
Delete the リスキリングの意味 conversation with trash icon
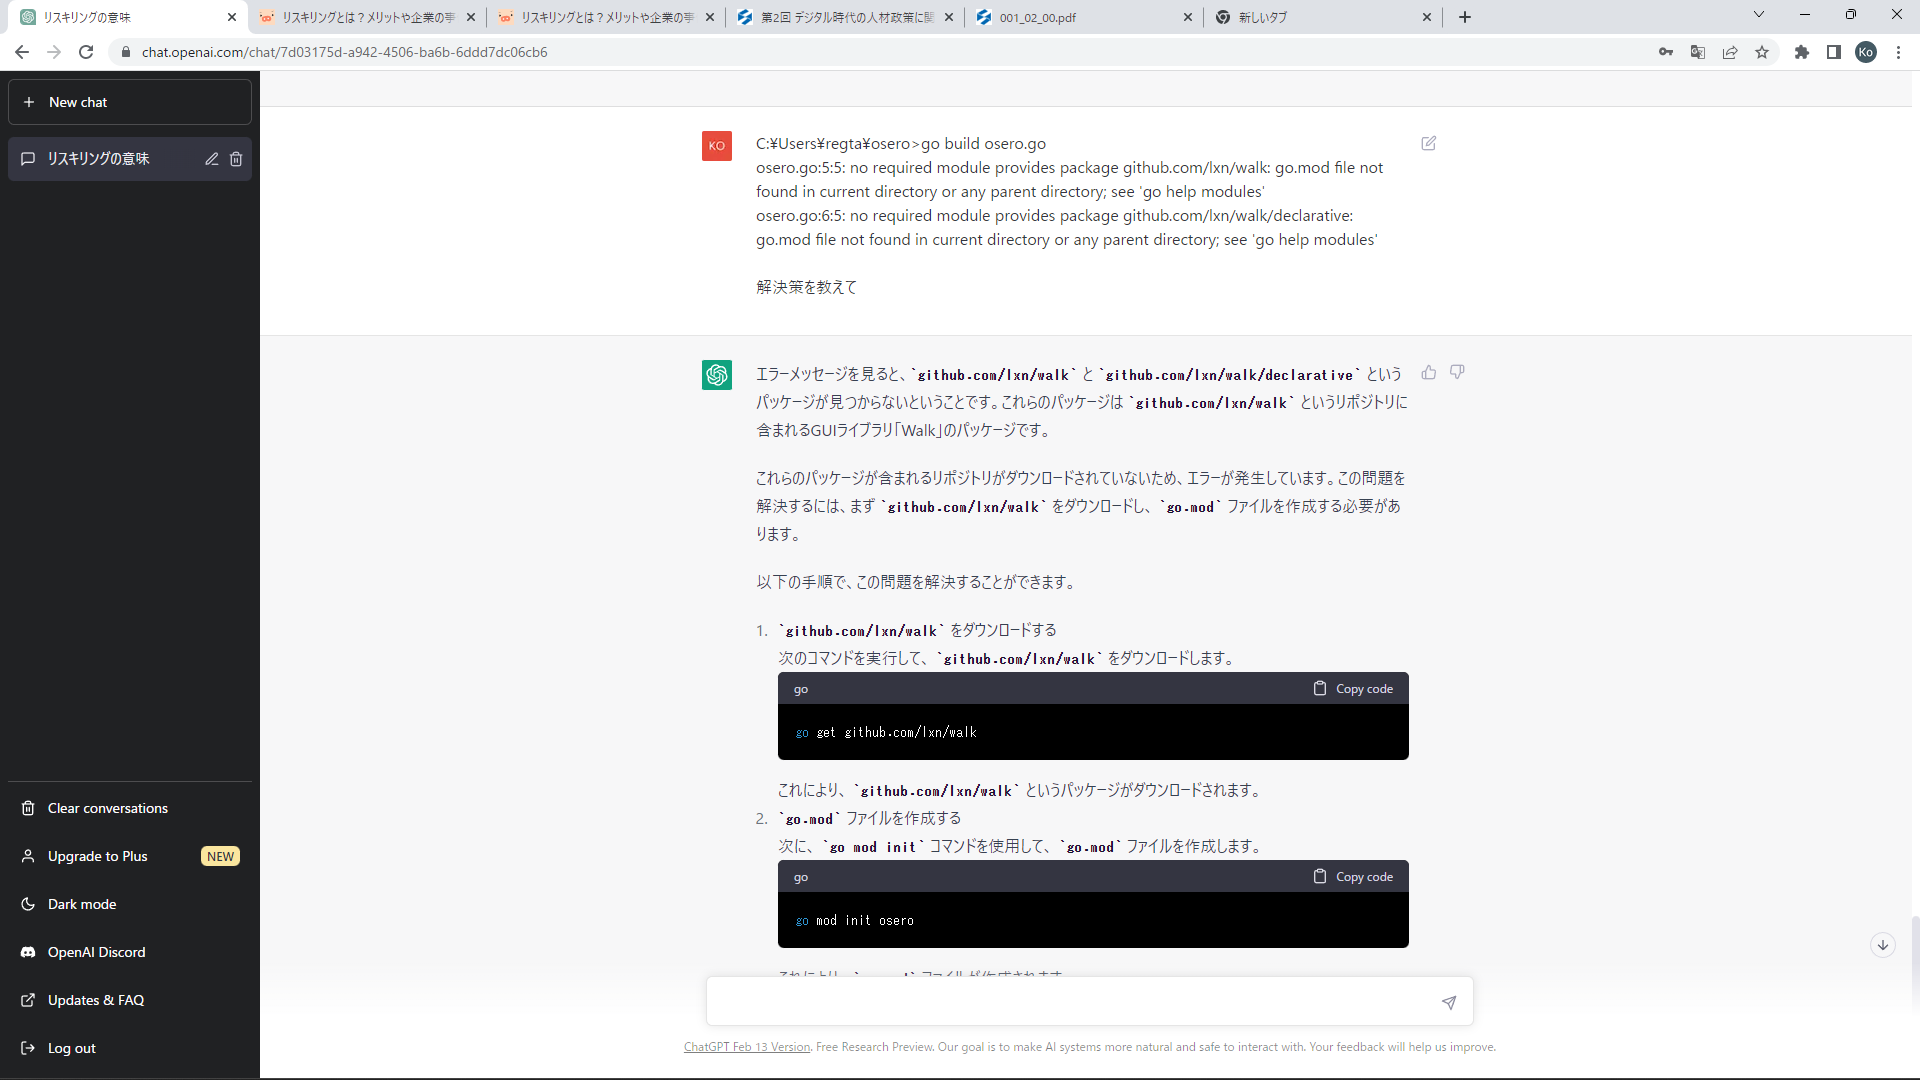click(236, 159)
